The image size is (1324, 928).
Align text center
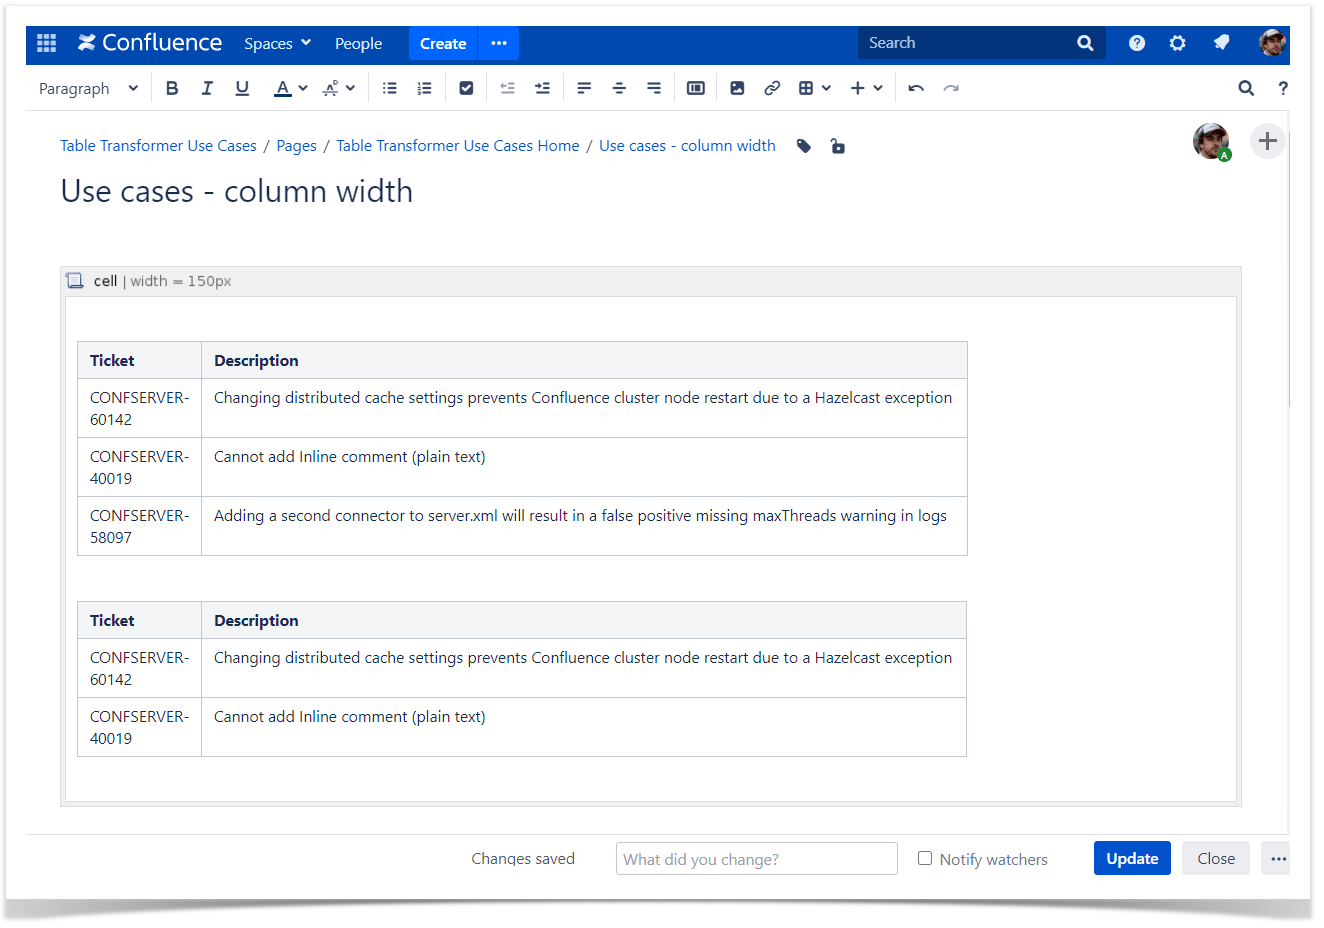[x=619, y=88]
